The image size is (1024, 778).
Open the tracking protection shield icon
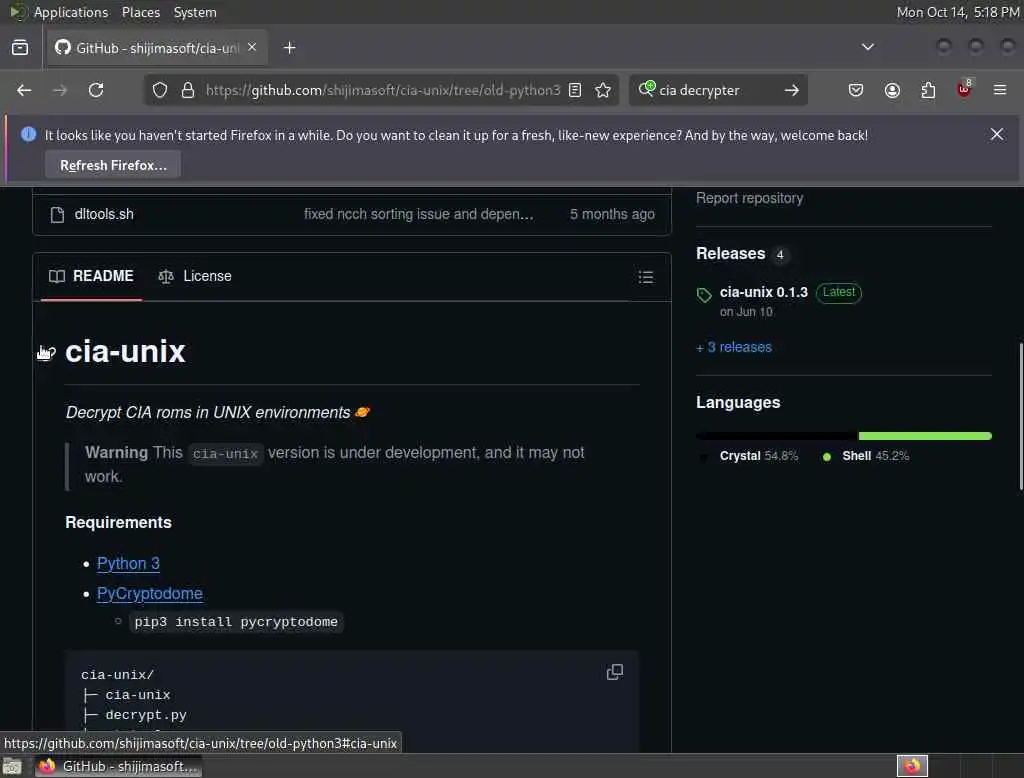click(160, 90)
